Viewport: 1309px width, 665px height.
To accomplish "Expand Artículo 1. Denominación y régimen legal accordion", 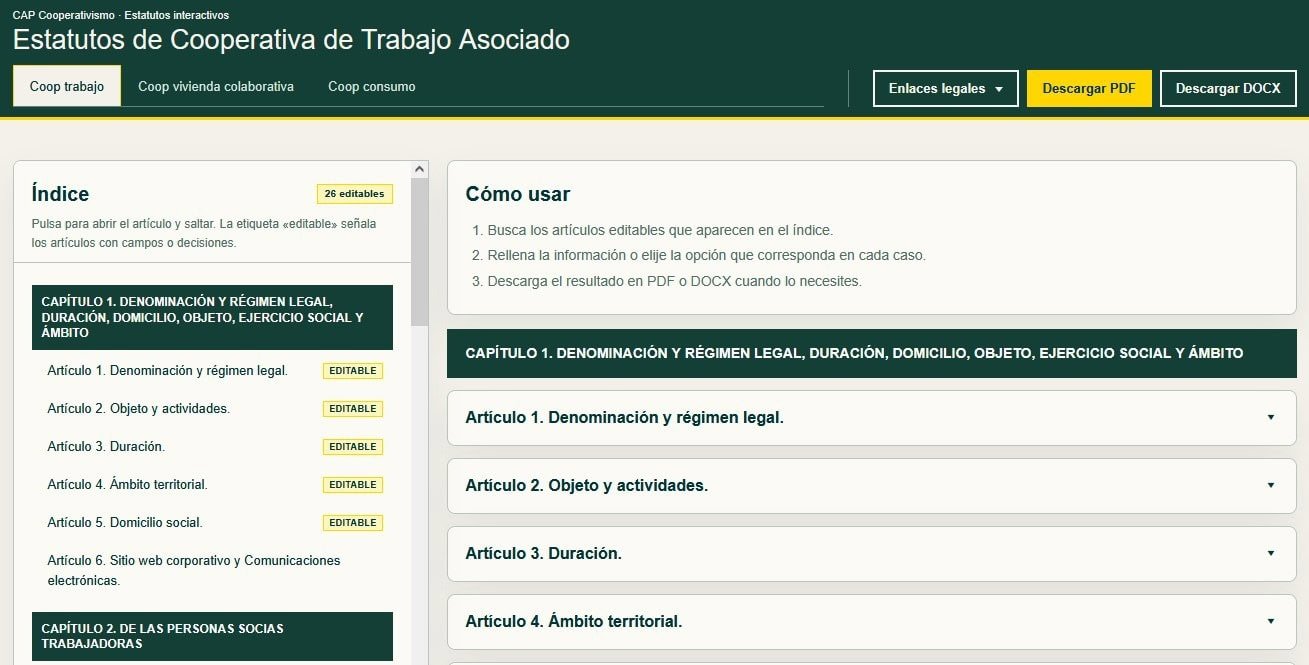I will pos(871,417).
